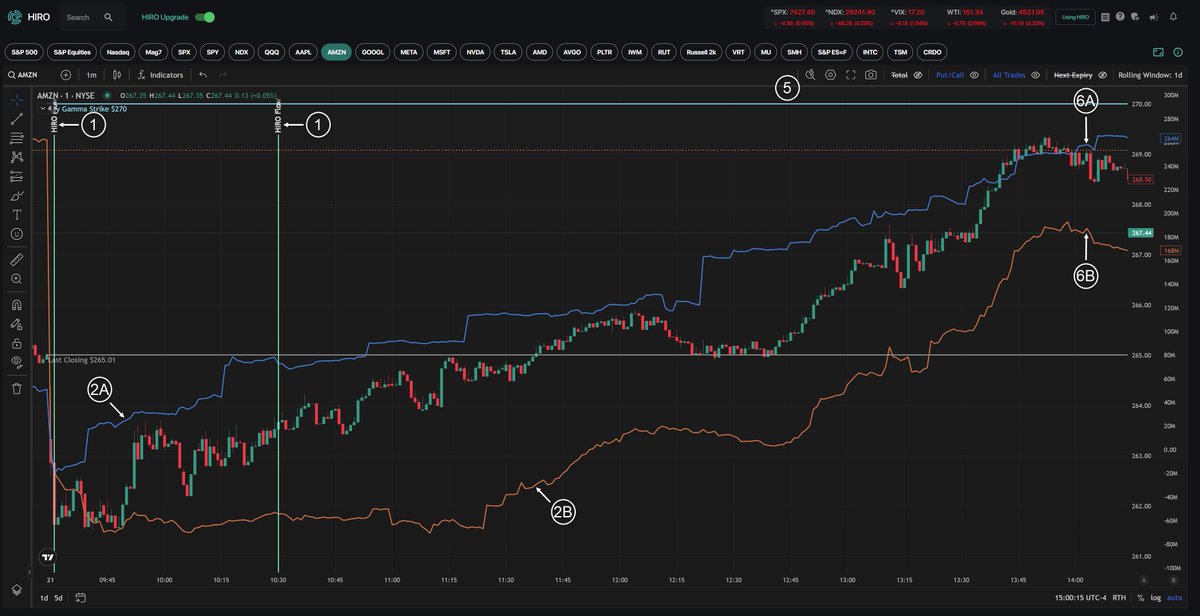Toggle magnet mode for drawings

(17, 304)
